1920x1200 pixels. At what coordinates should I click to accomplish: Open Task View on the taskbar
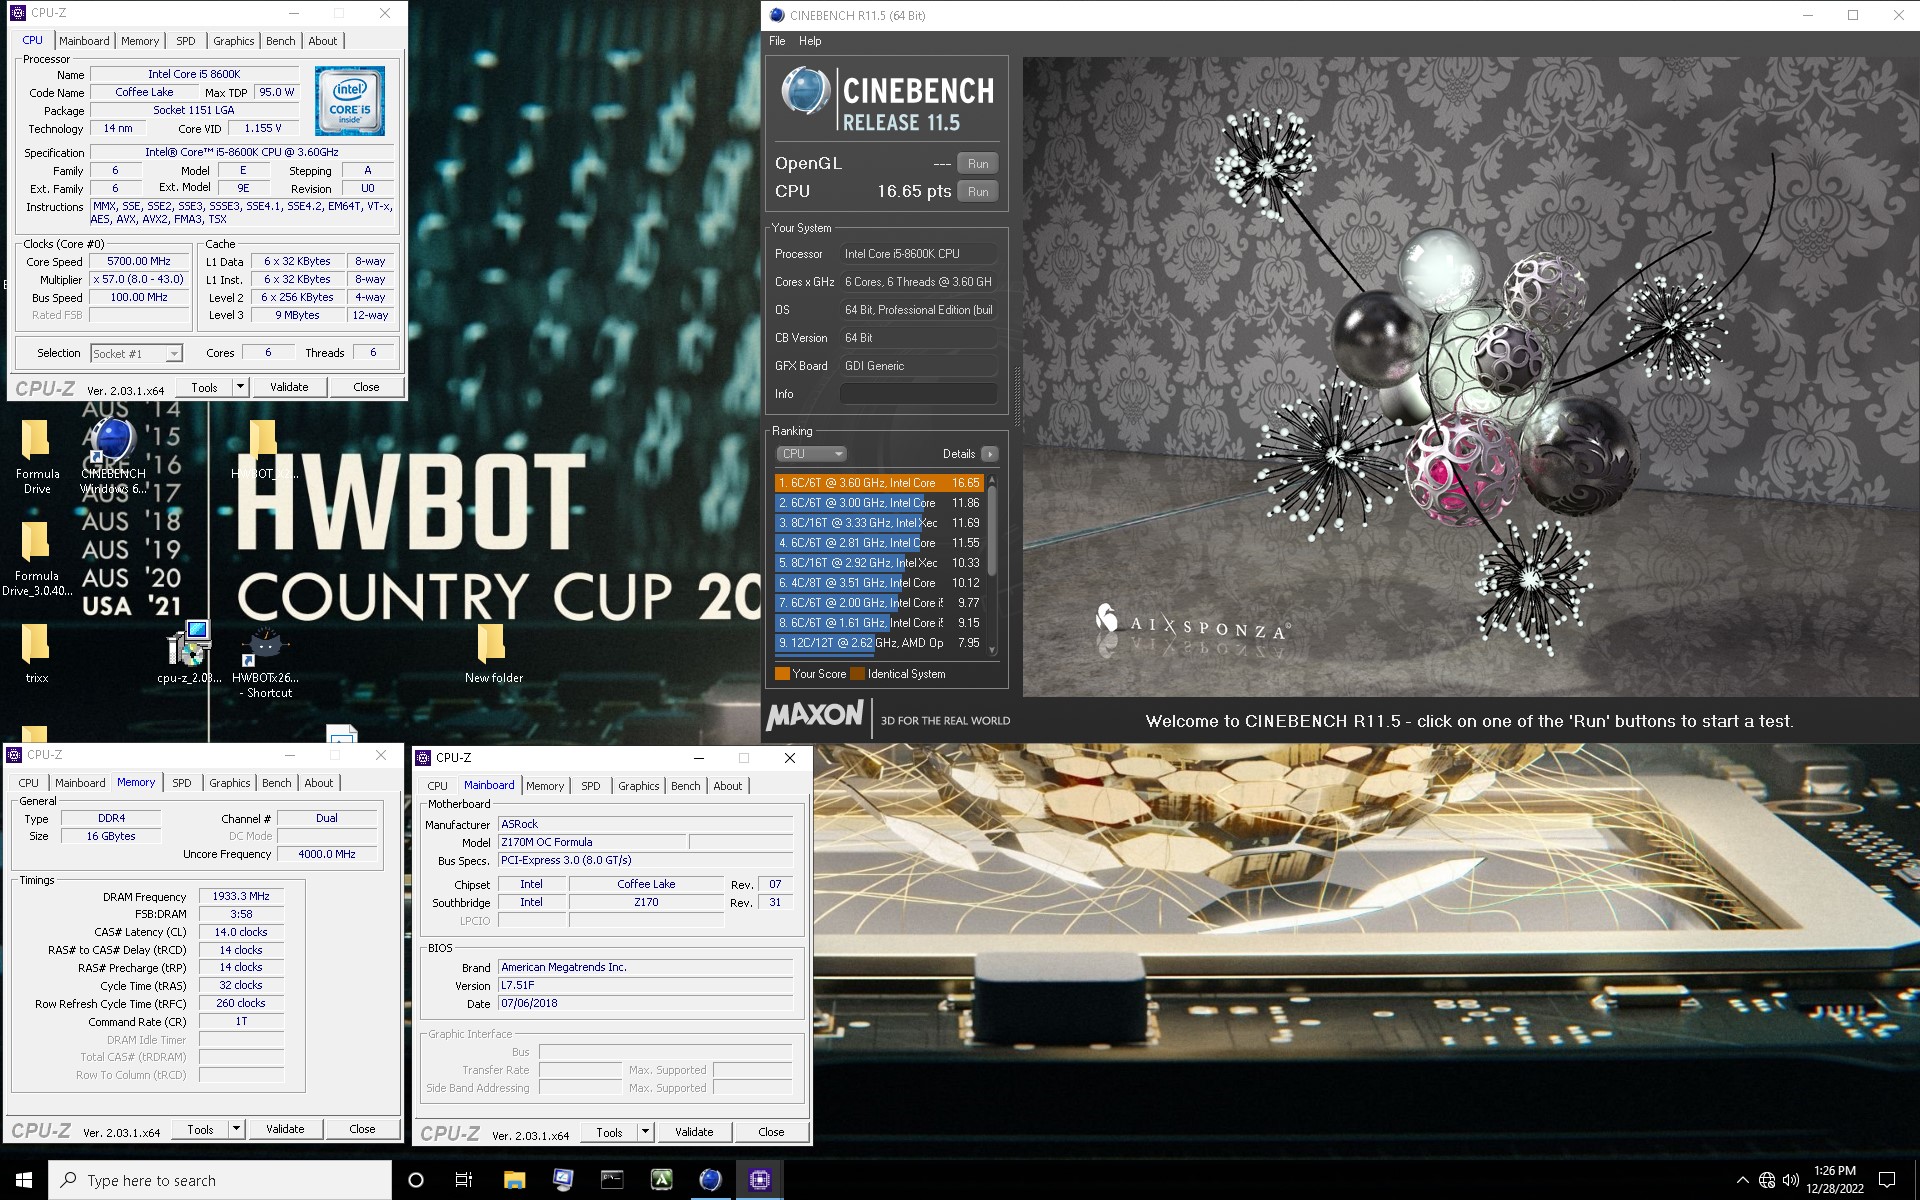(464, 1180)
